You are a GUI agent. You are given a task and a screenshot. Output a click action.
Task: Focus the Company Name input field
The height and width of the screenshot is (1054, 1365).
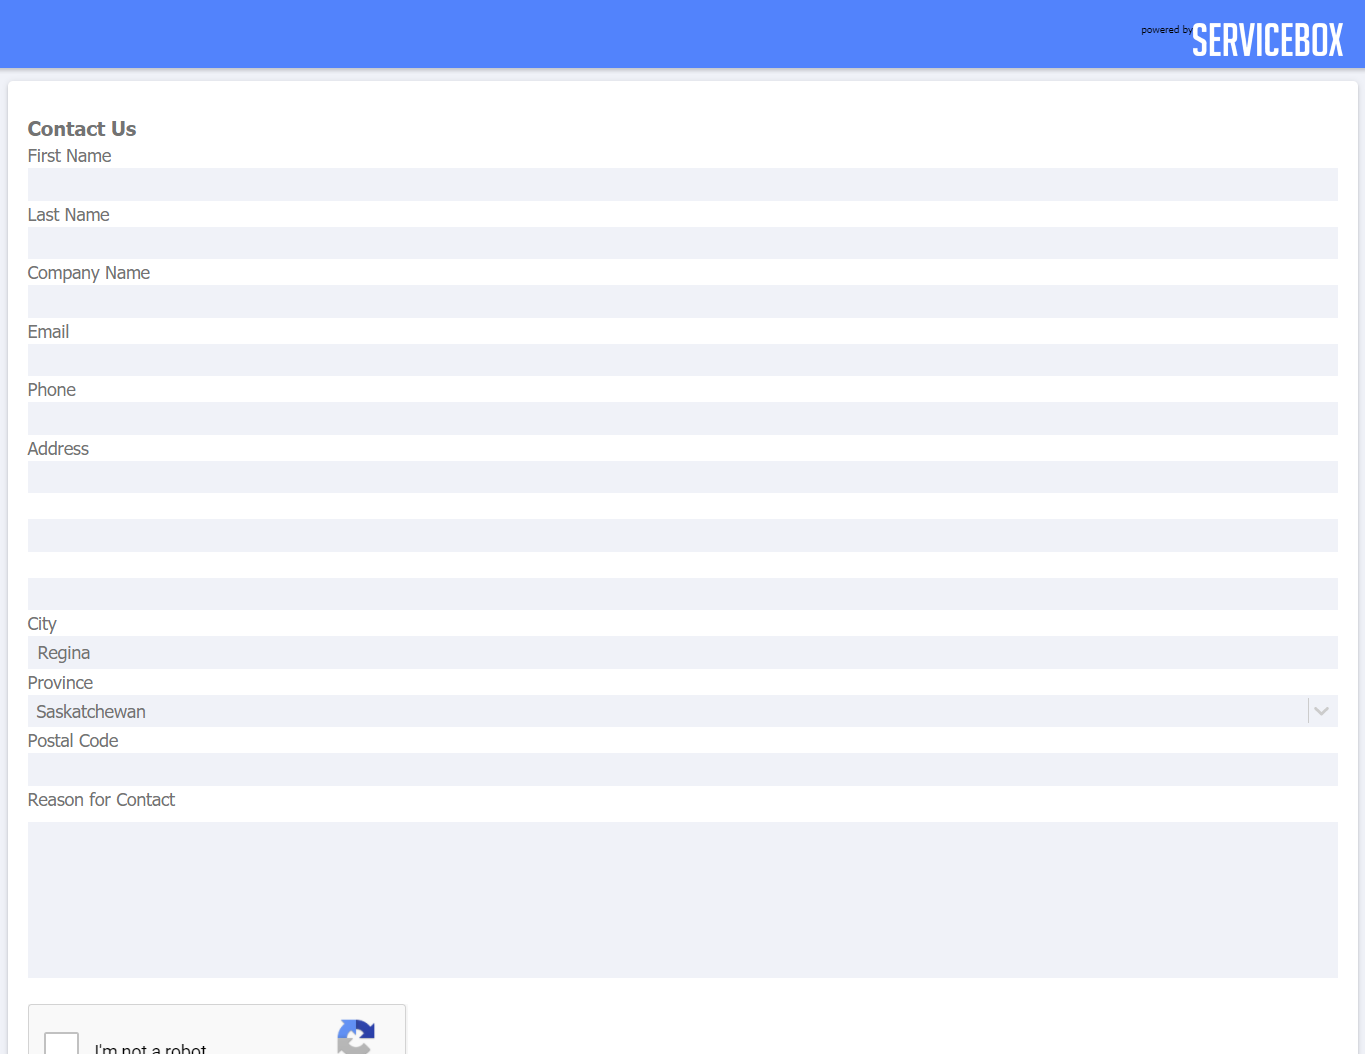[x=682, y=301]
